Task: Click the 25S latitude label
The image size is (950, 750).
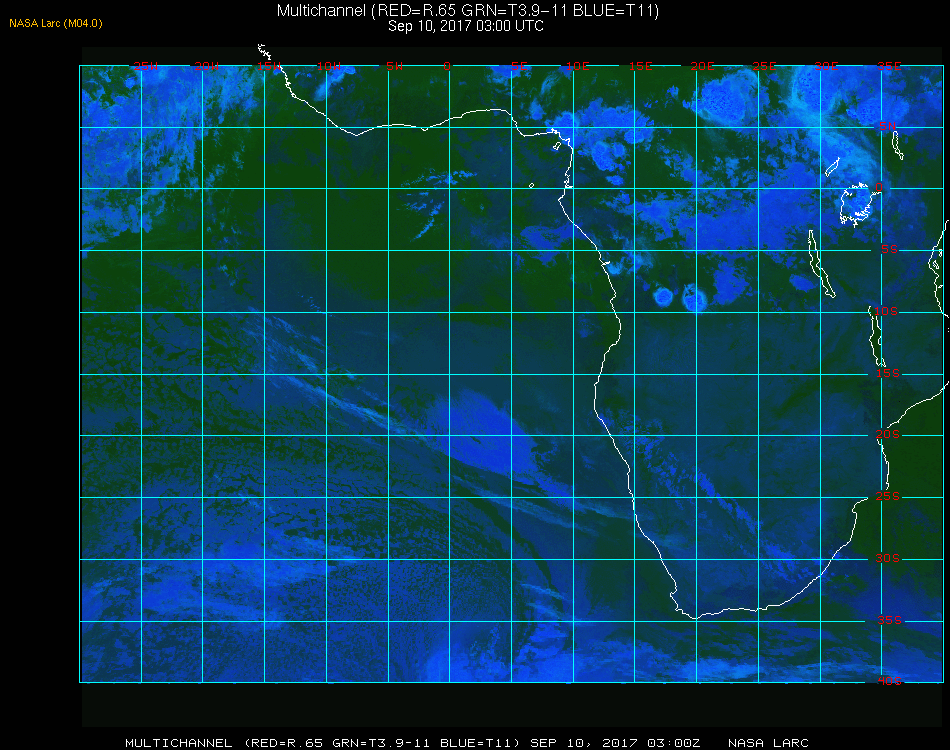Action: tap(888, 496)
